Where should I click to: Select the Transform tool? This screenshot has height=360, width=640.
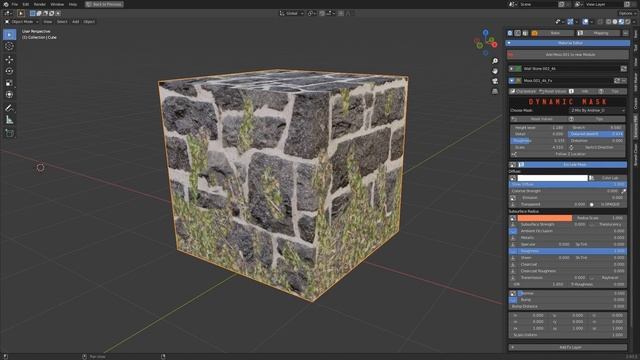tap(9, 95)
